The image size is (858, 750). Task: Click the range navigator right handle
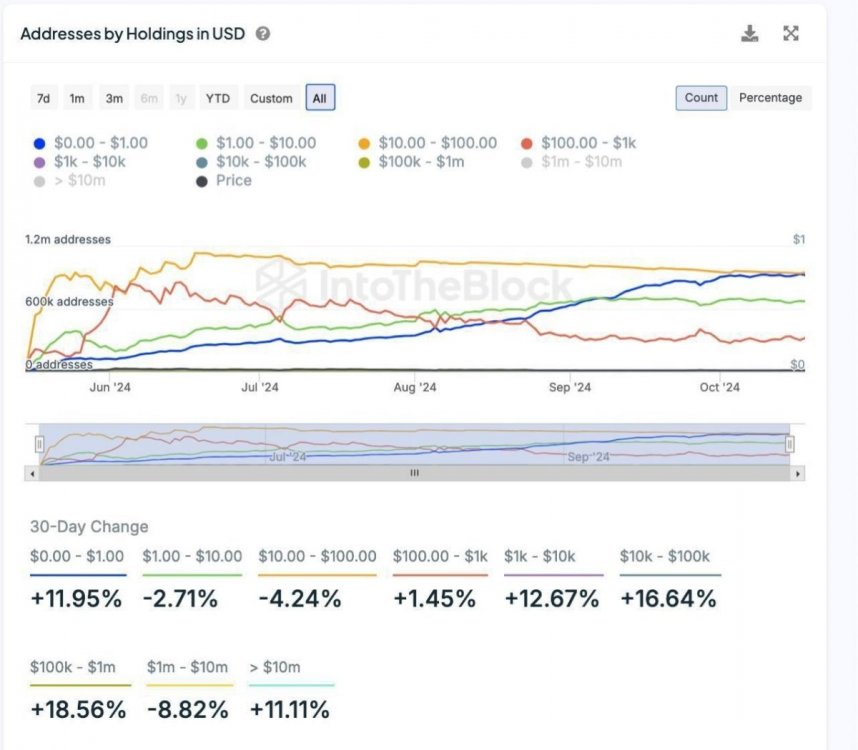790,443
